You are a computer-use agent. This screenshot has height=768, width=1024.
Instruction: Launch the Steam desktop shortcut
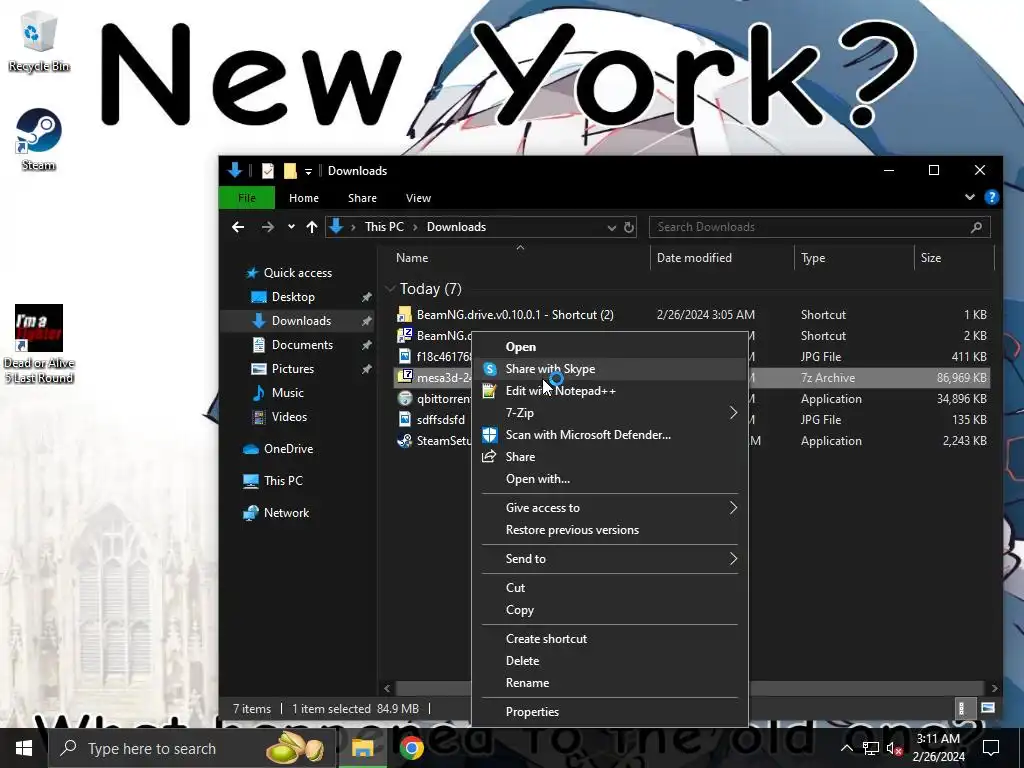click(39, 140)
